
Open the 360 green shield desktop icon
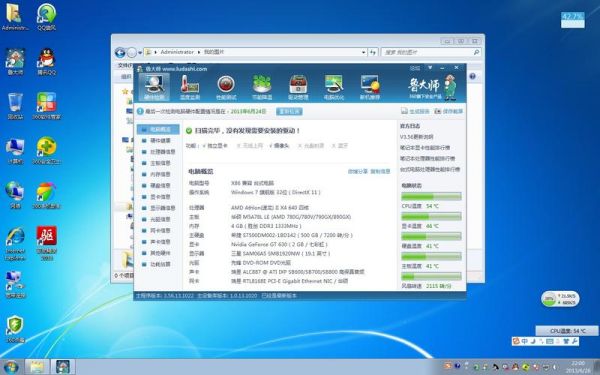(x=15, y=329)
